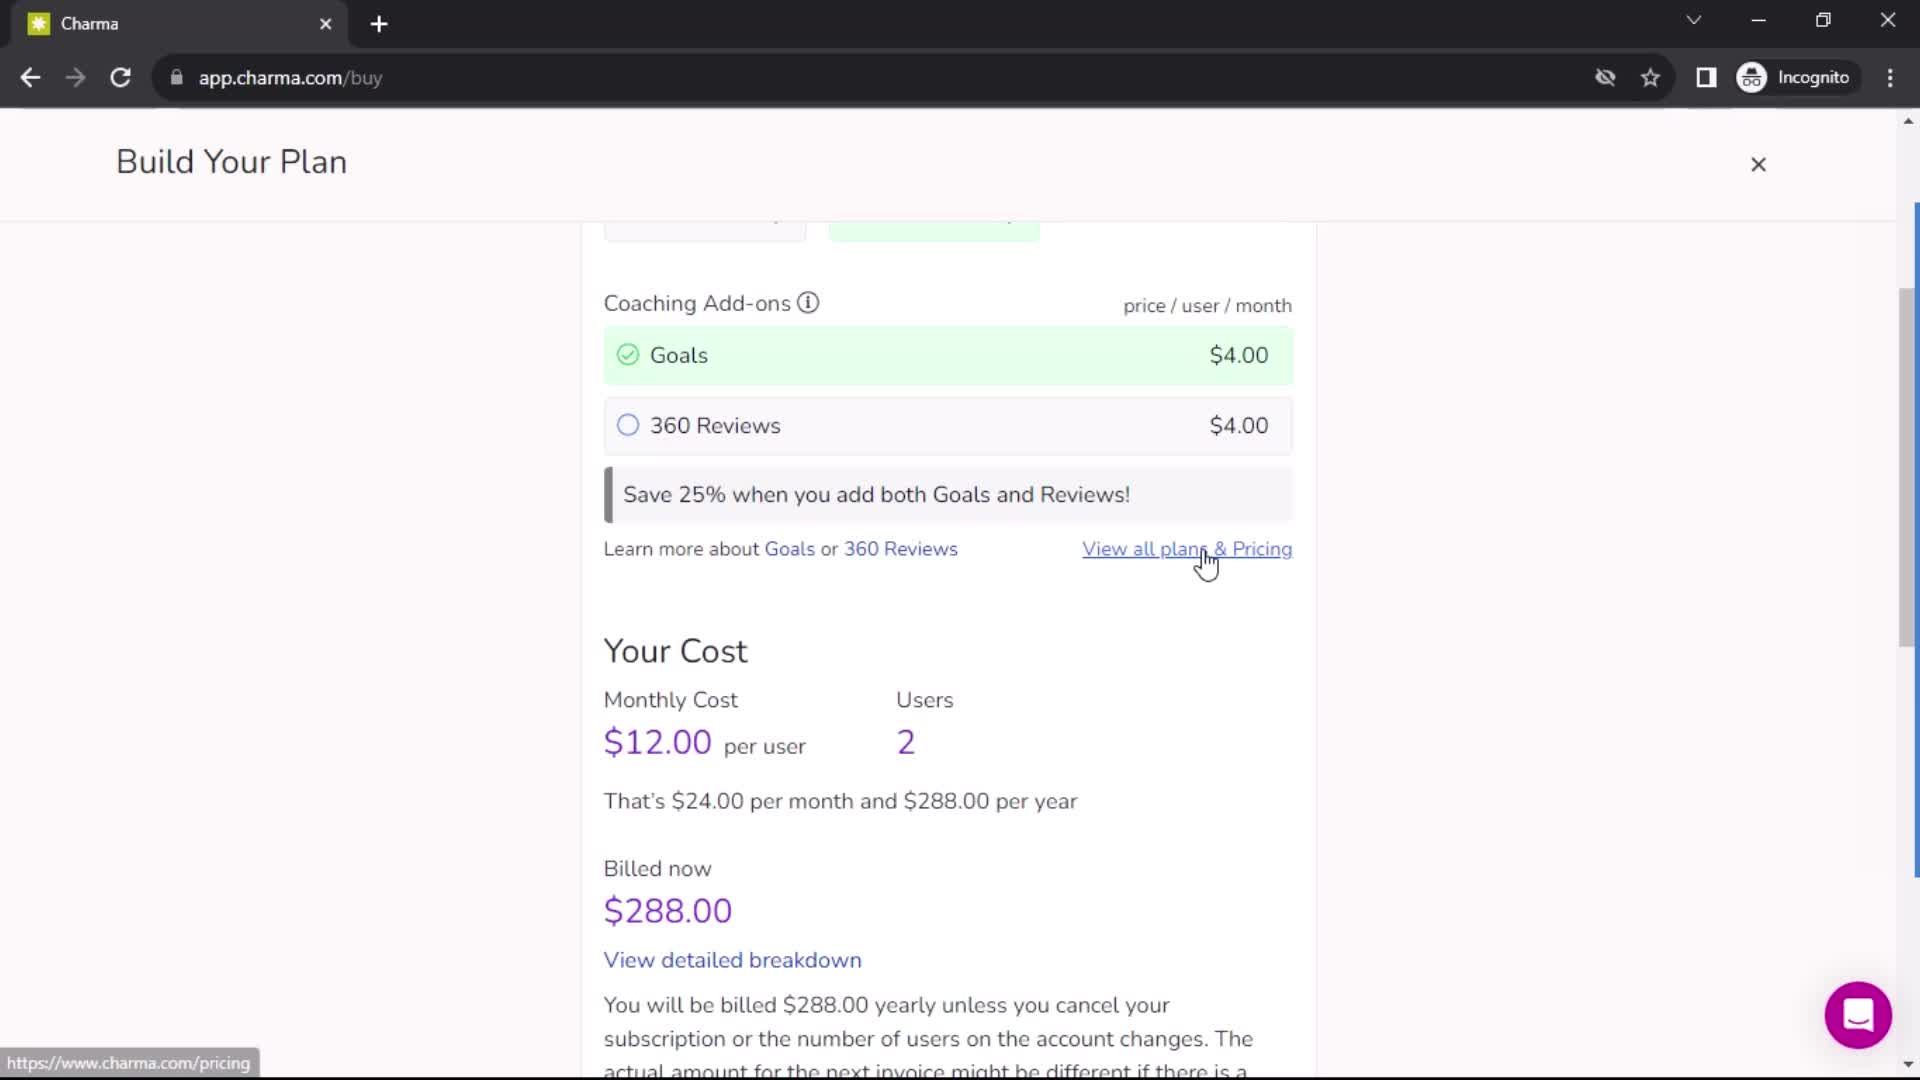Click the Learn more about Goals link
The width and height of the screenshot is (1920, 1080).
pyautogui.click(x=789, y=549)
